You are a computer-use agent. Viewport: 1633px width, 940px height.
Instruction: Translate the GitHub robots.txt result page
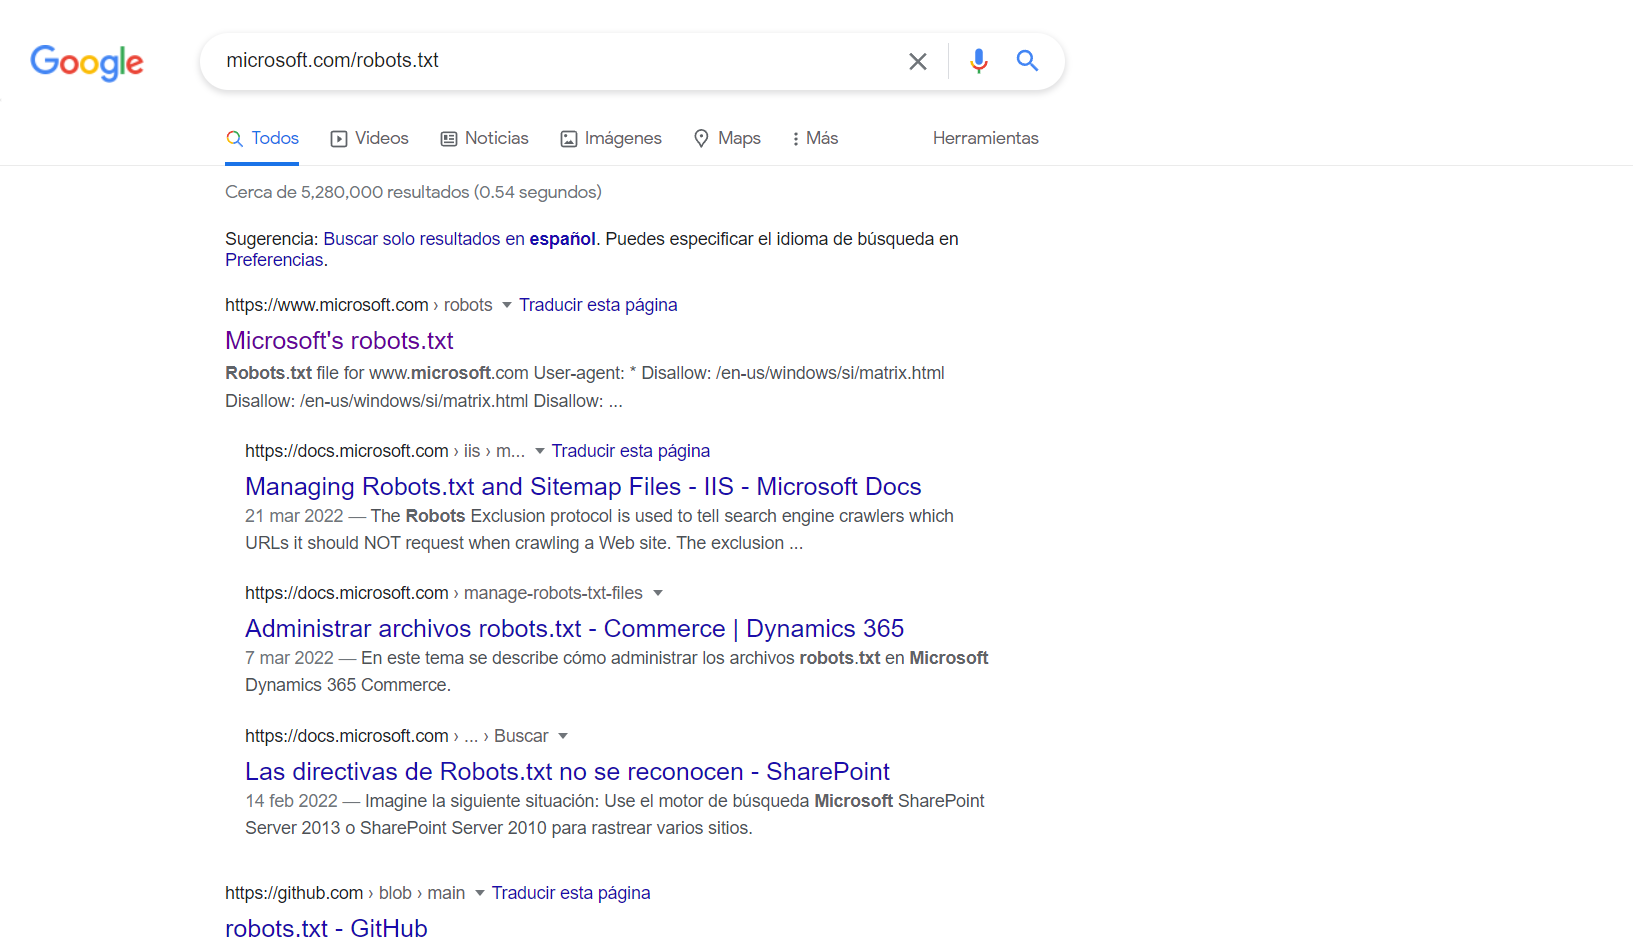tap(571, 893)
